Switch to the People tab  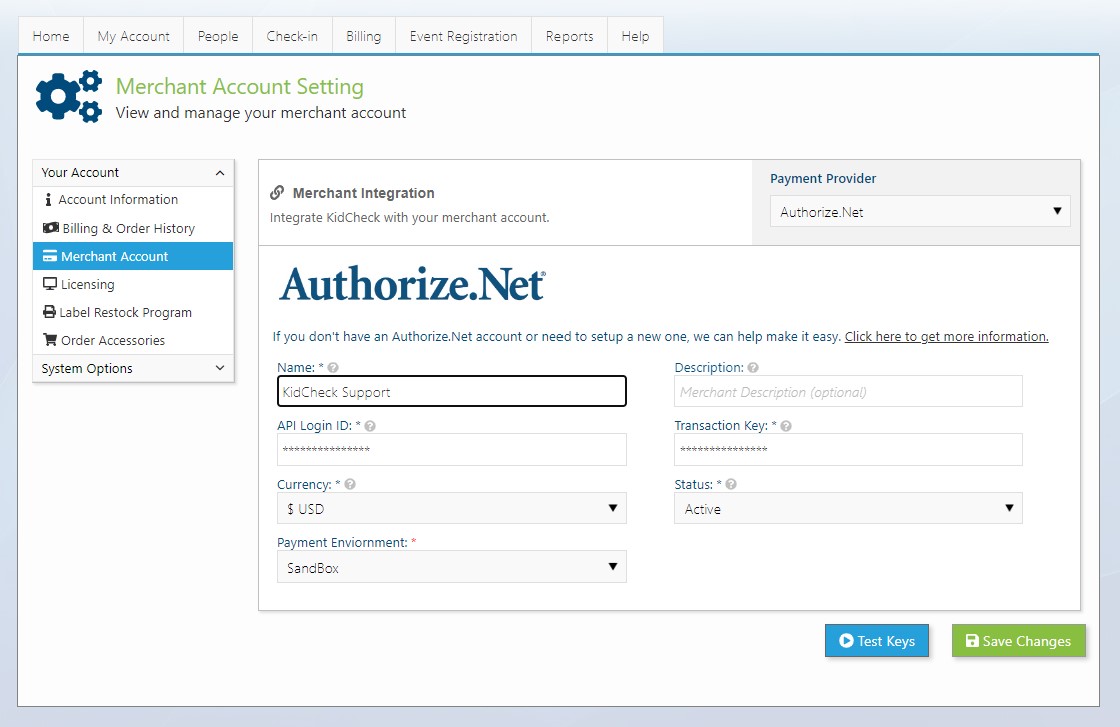point(218,36)
